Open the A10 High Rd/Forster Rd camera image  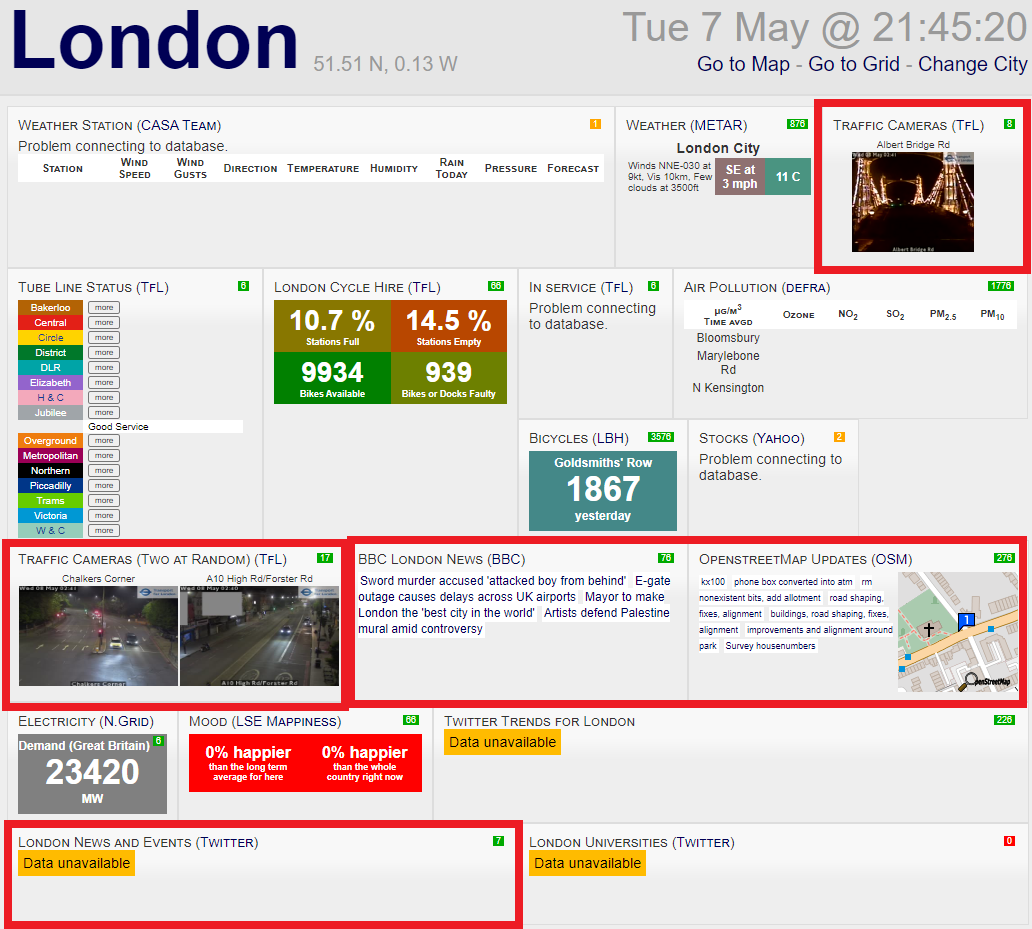(x=259, y=636)
